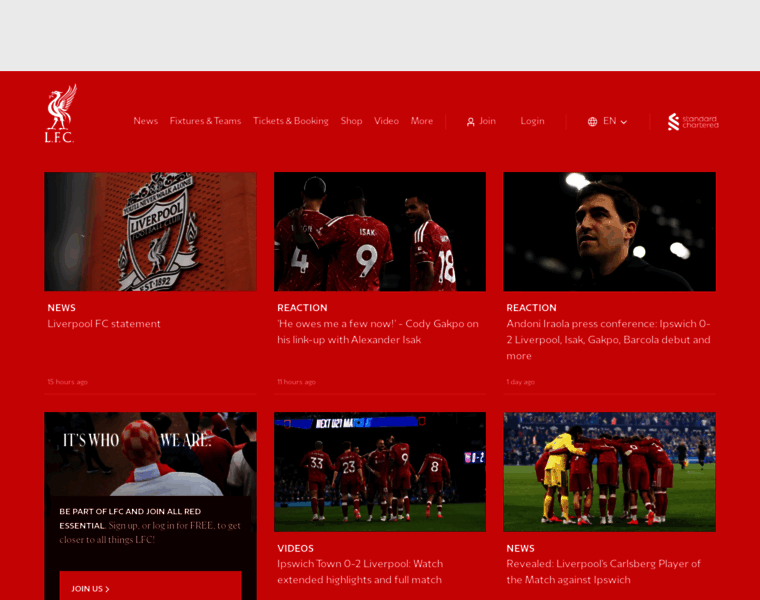Open the Video section
Viewport: 760px width, 600px height.
(386, 121)
